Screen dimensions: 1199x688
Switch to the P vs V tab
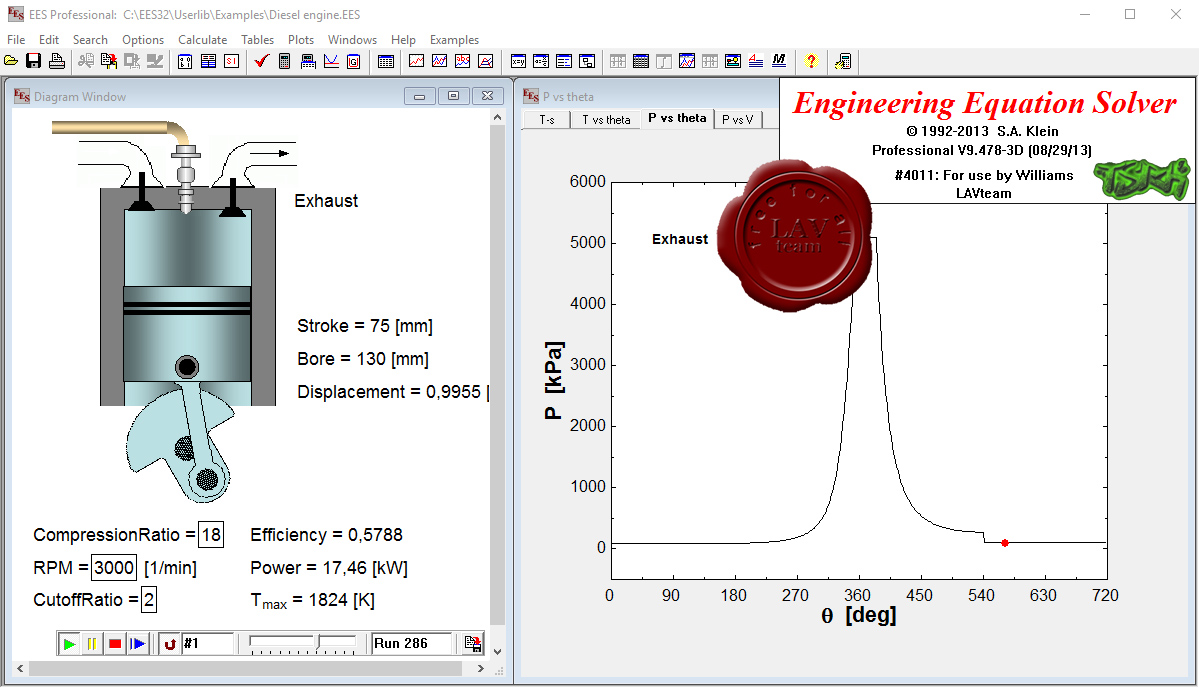[x=738, y=120]
